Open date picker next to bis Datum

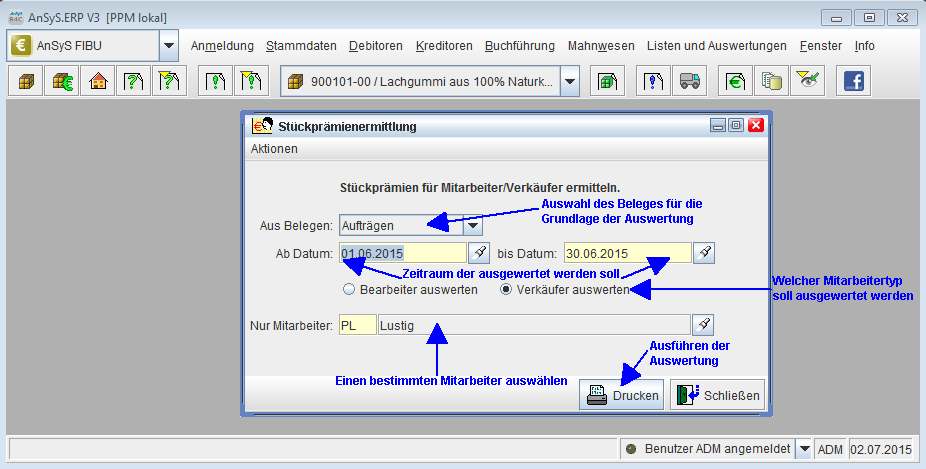[x=705, y=253]
